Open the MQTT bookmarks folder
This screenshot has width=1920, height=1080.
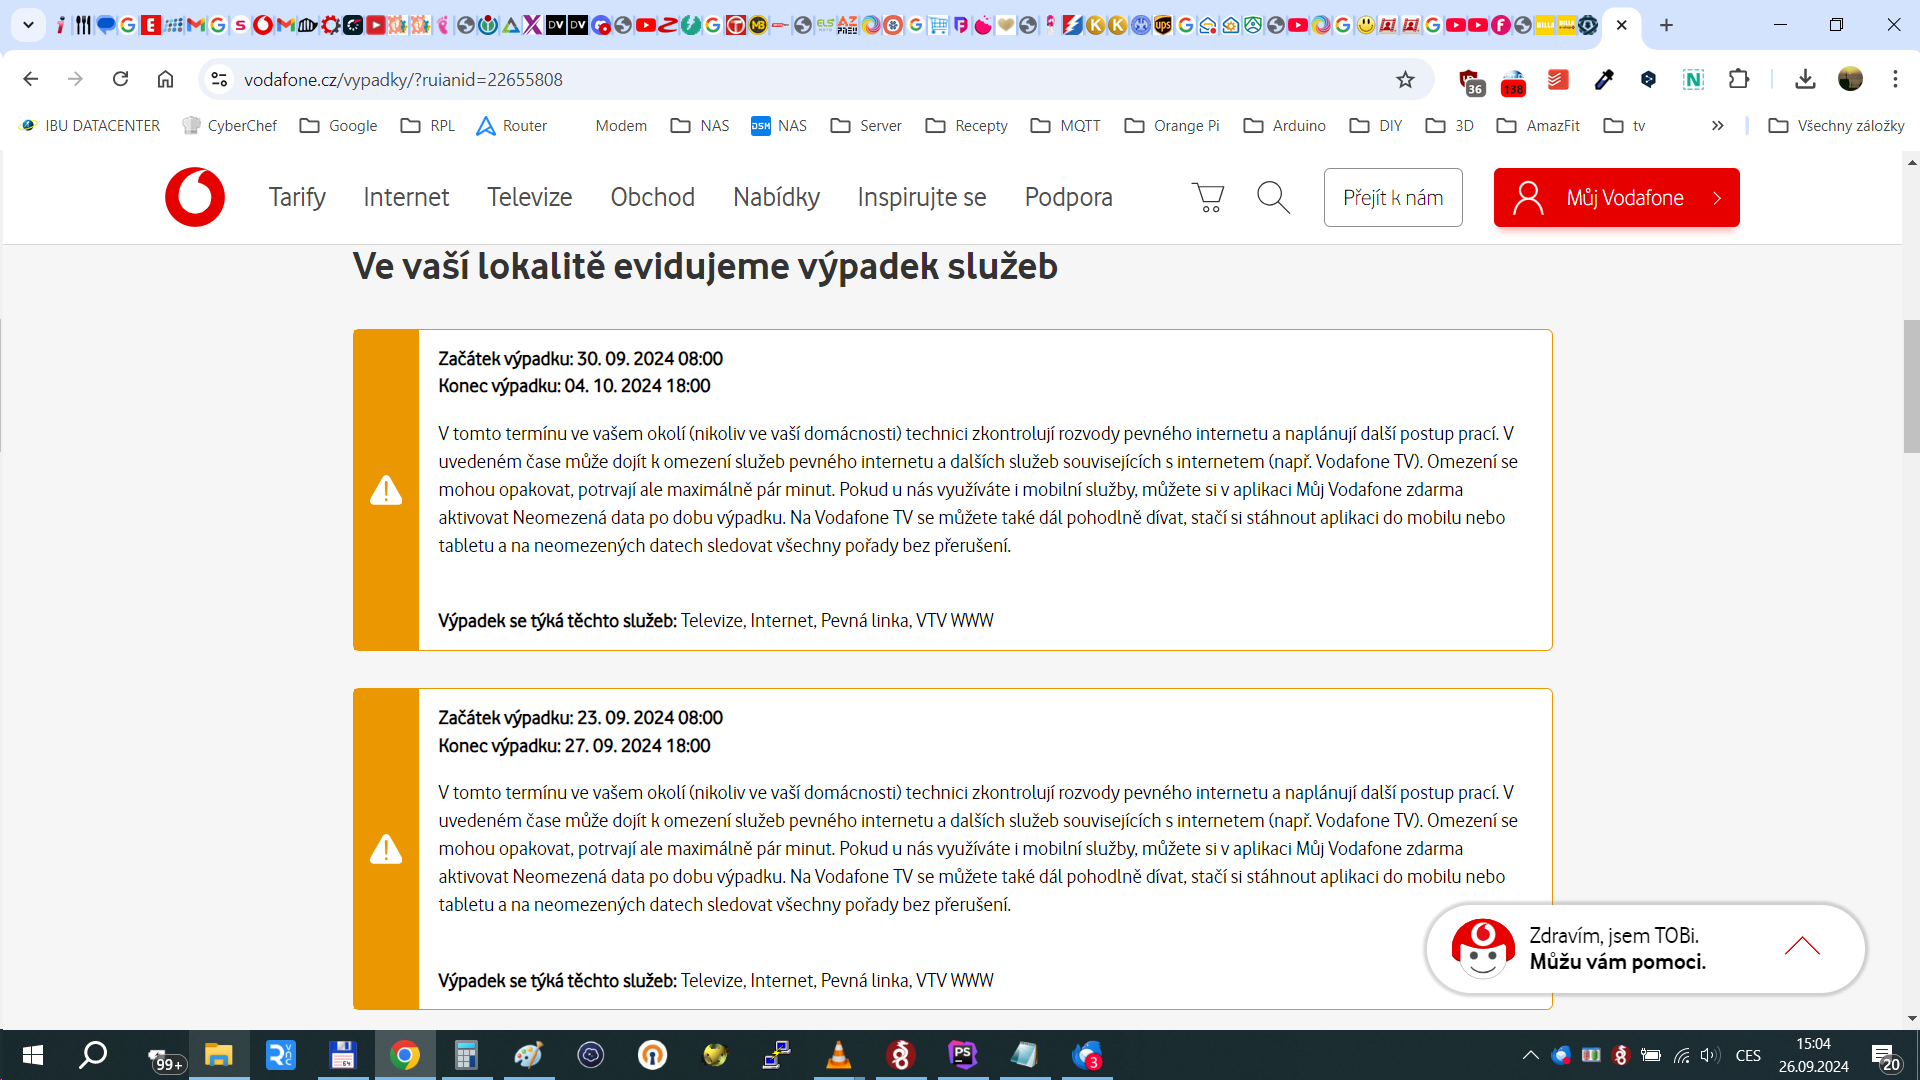[x=1066, y=126]
